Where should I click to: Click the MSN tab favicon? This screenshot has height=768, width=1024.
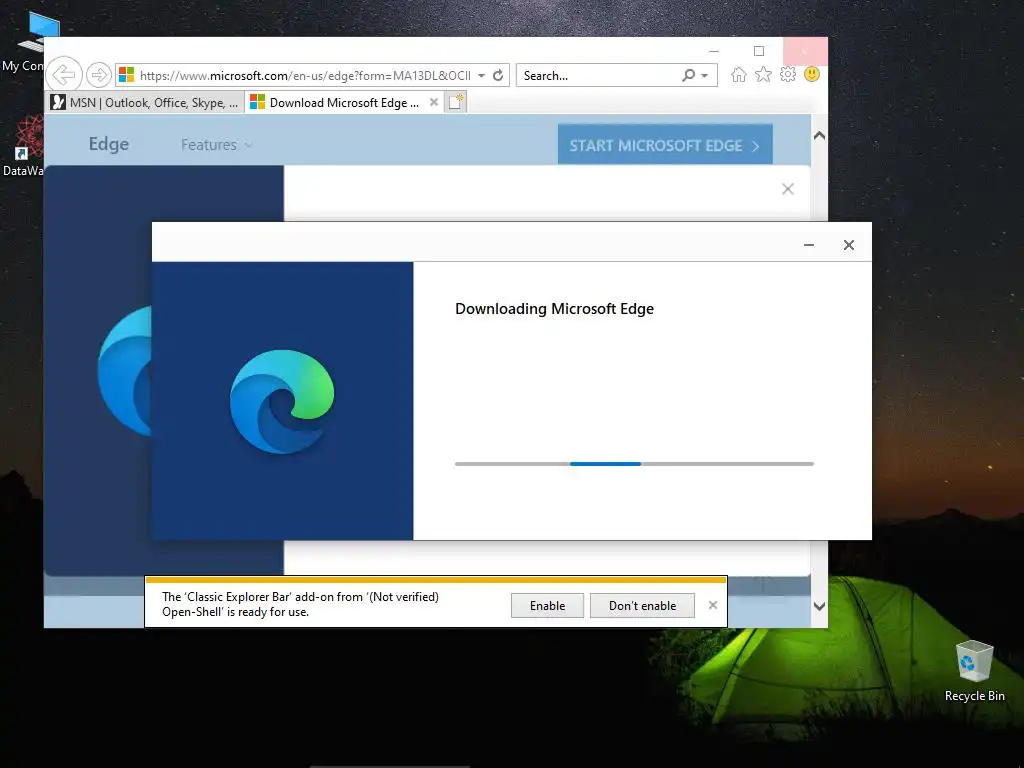[x=58, y=103]
